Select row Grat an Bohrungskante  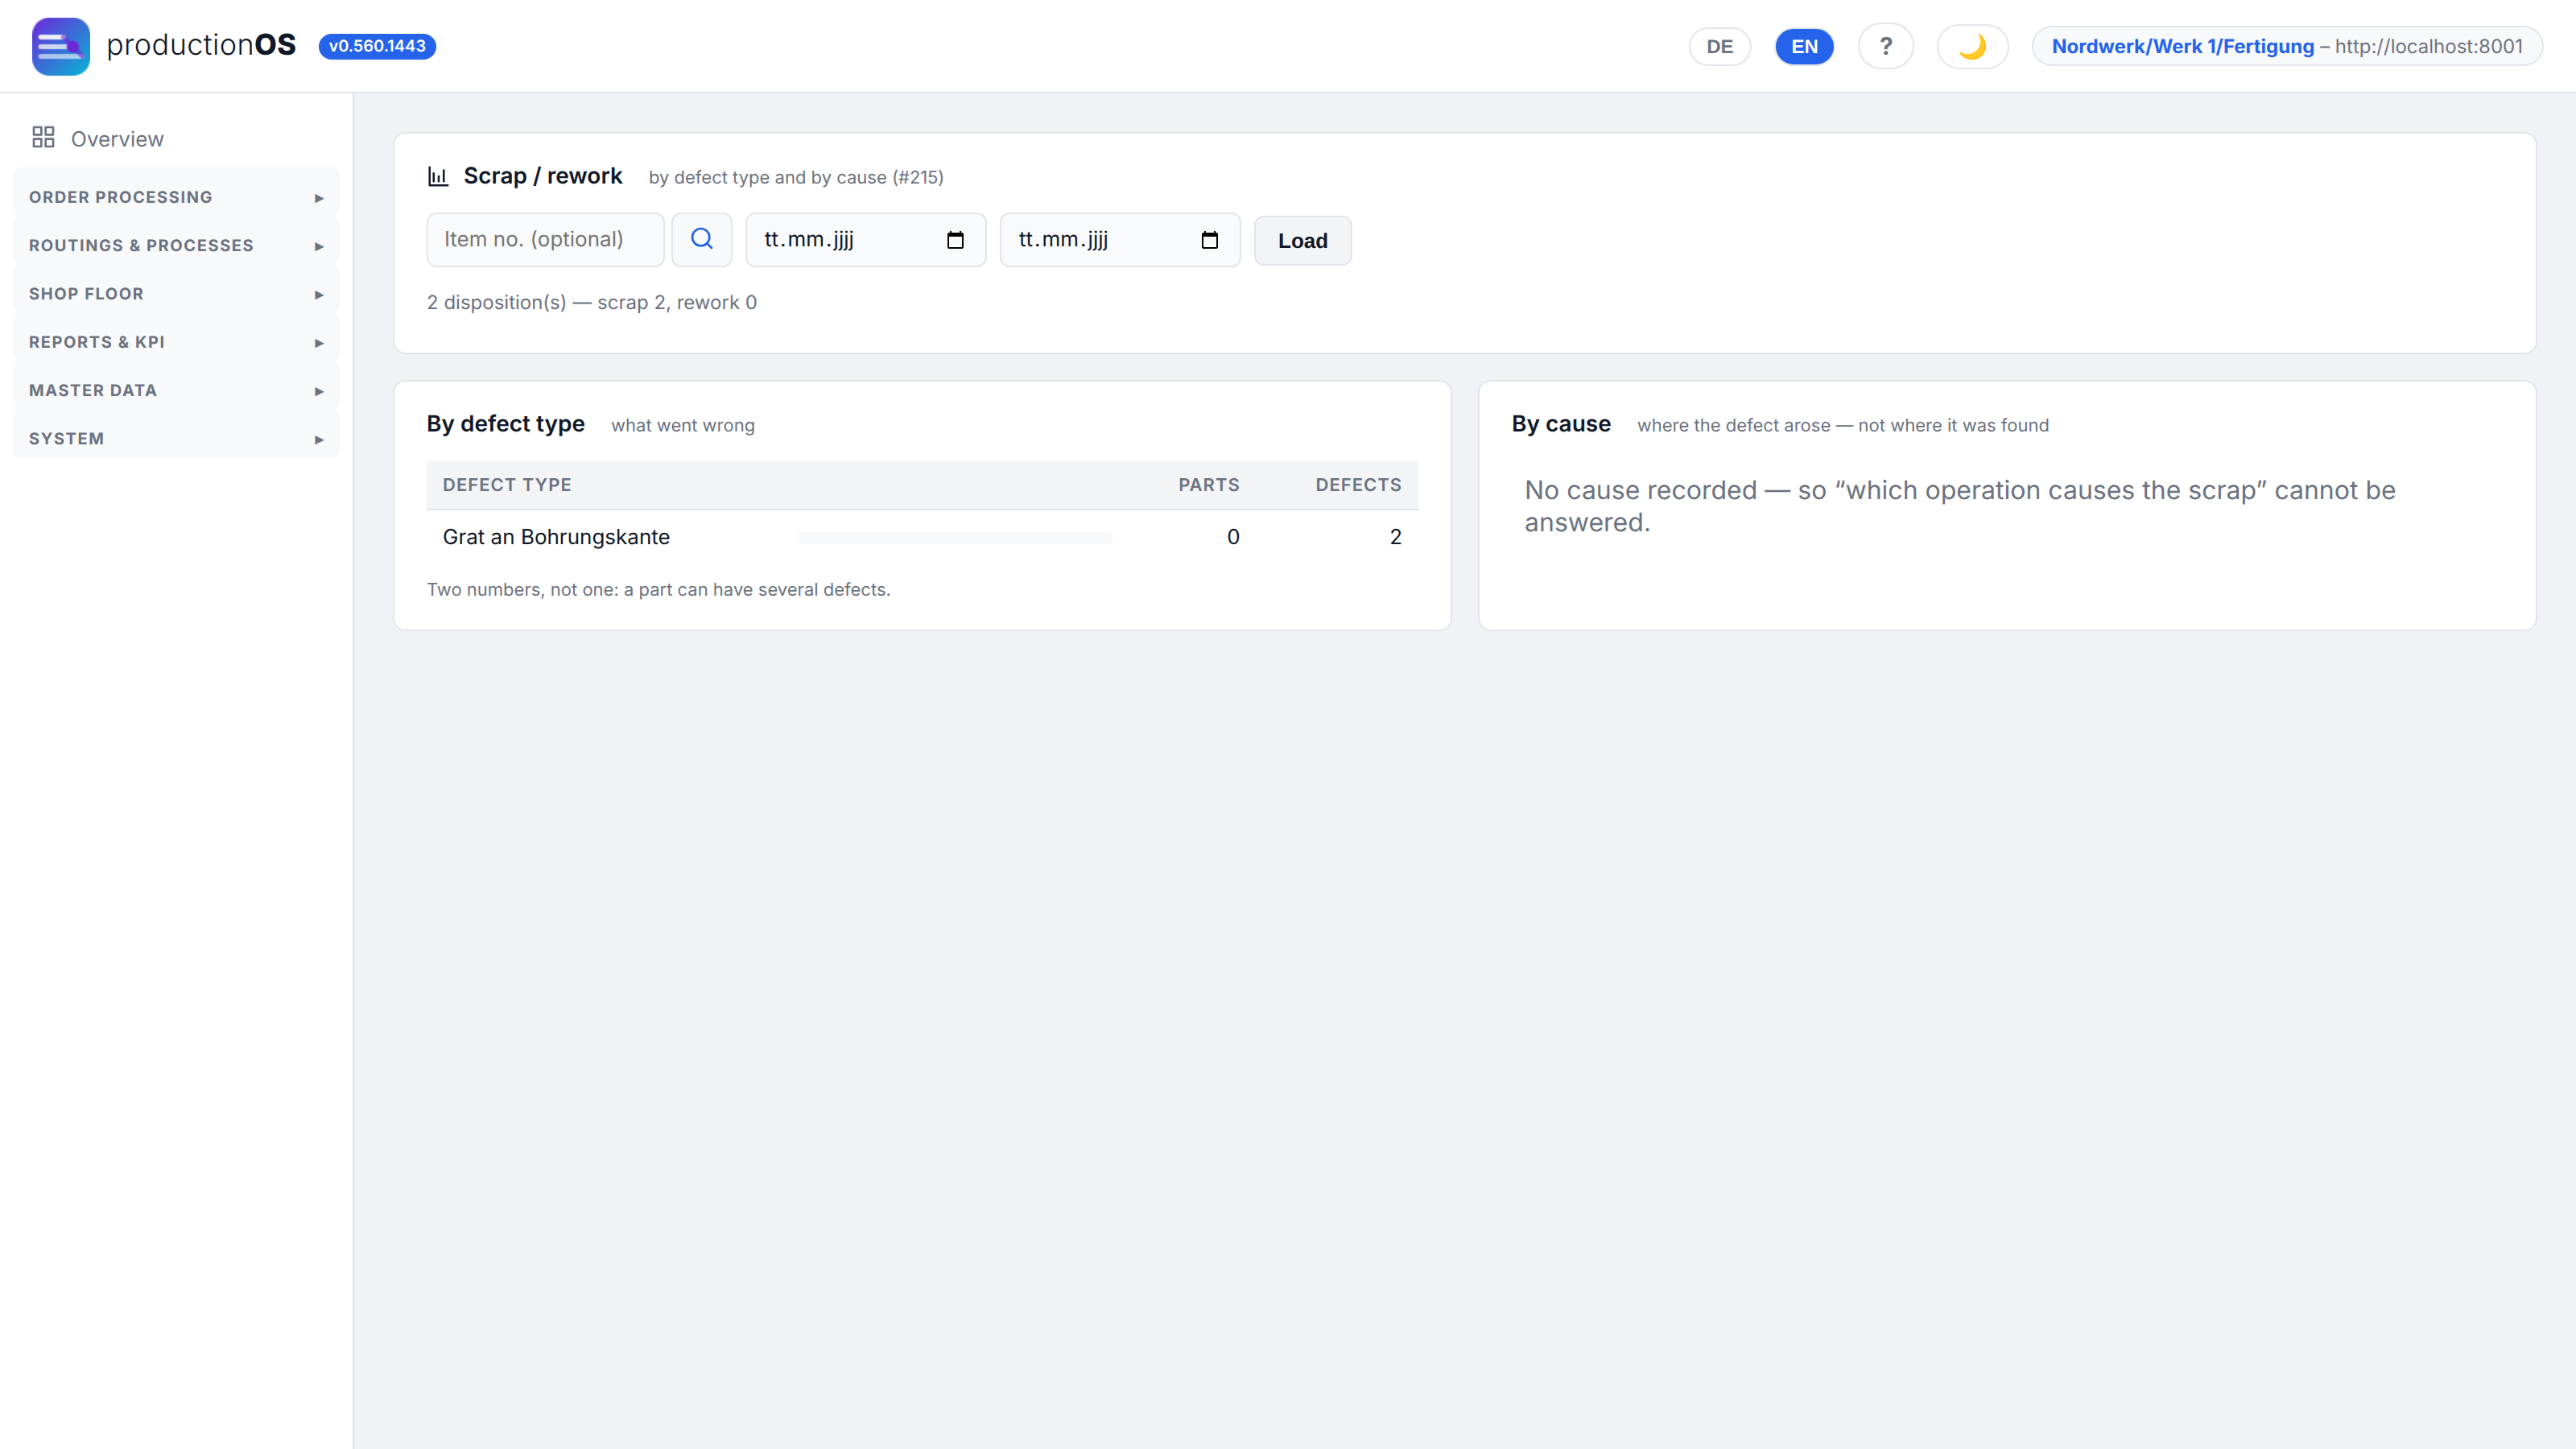click(922, 537)
